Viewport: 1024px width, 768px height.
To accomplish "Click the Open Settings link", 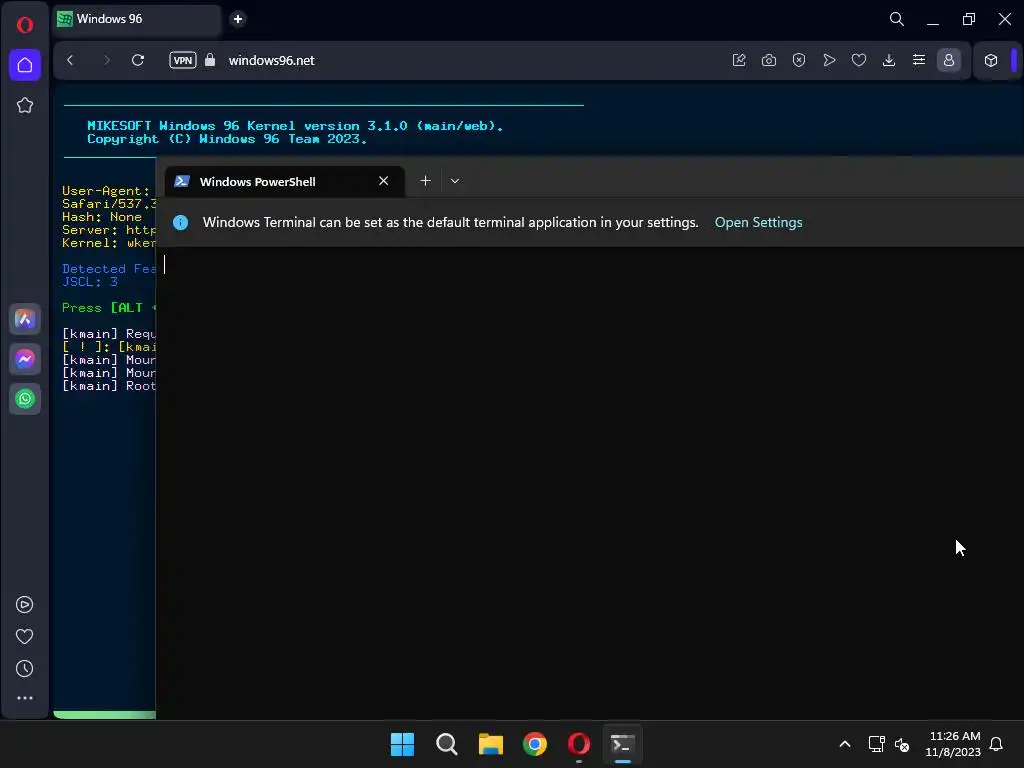I will [x=758, y=222].
